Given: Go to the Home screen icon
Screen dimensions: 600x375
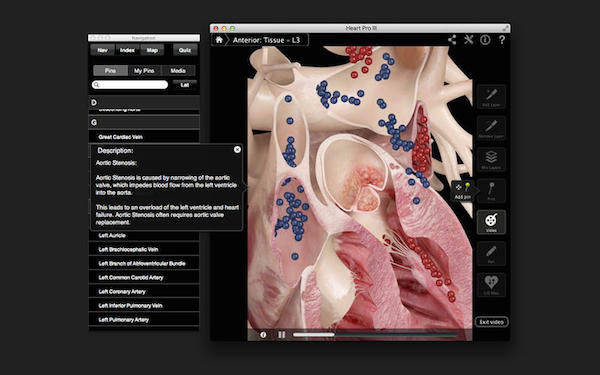Looking at the screenshot, I should pyautogui.click(x=219, y=40).
